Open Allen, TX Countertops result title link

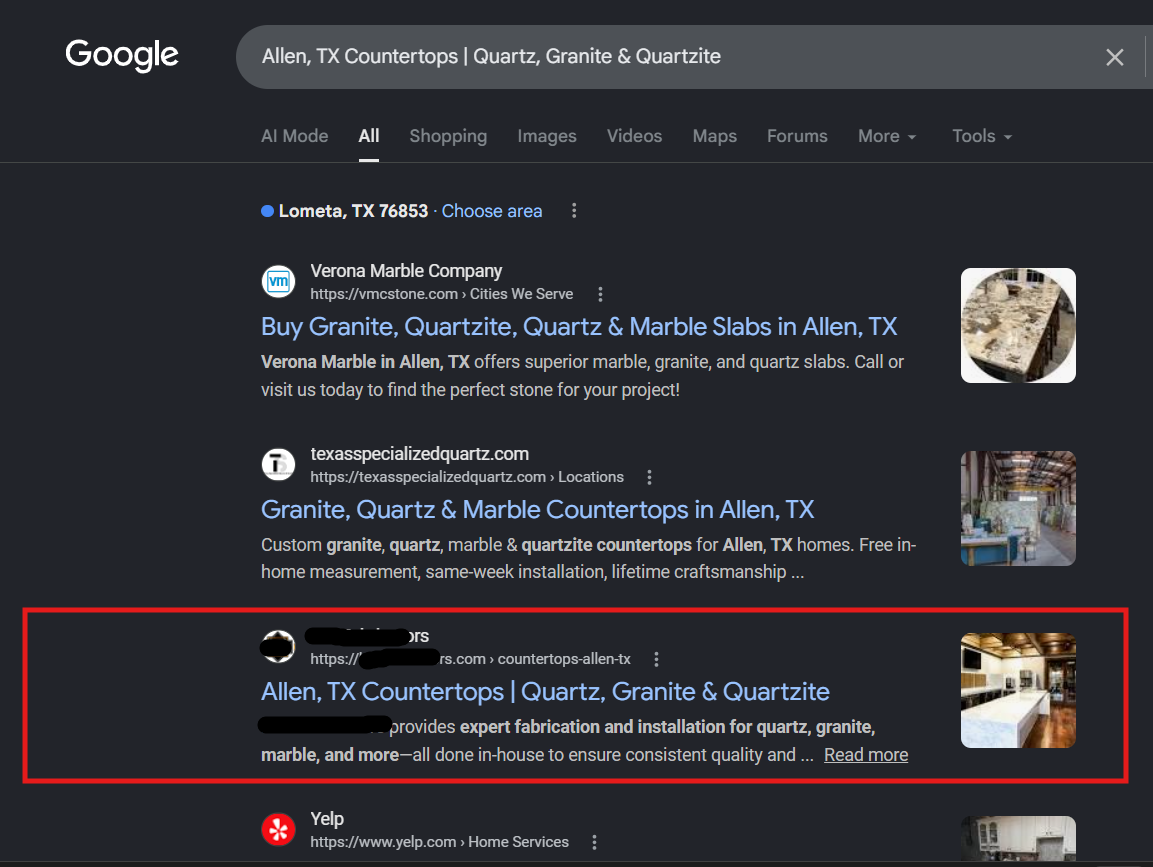point(545,691)
